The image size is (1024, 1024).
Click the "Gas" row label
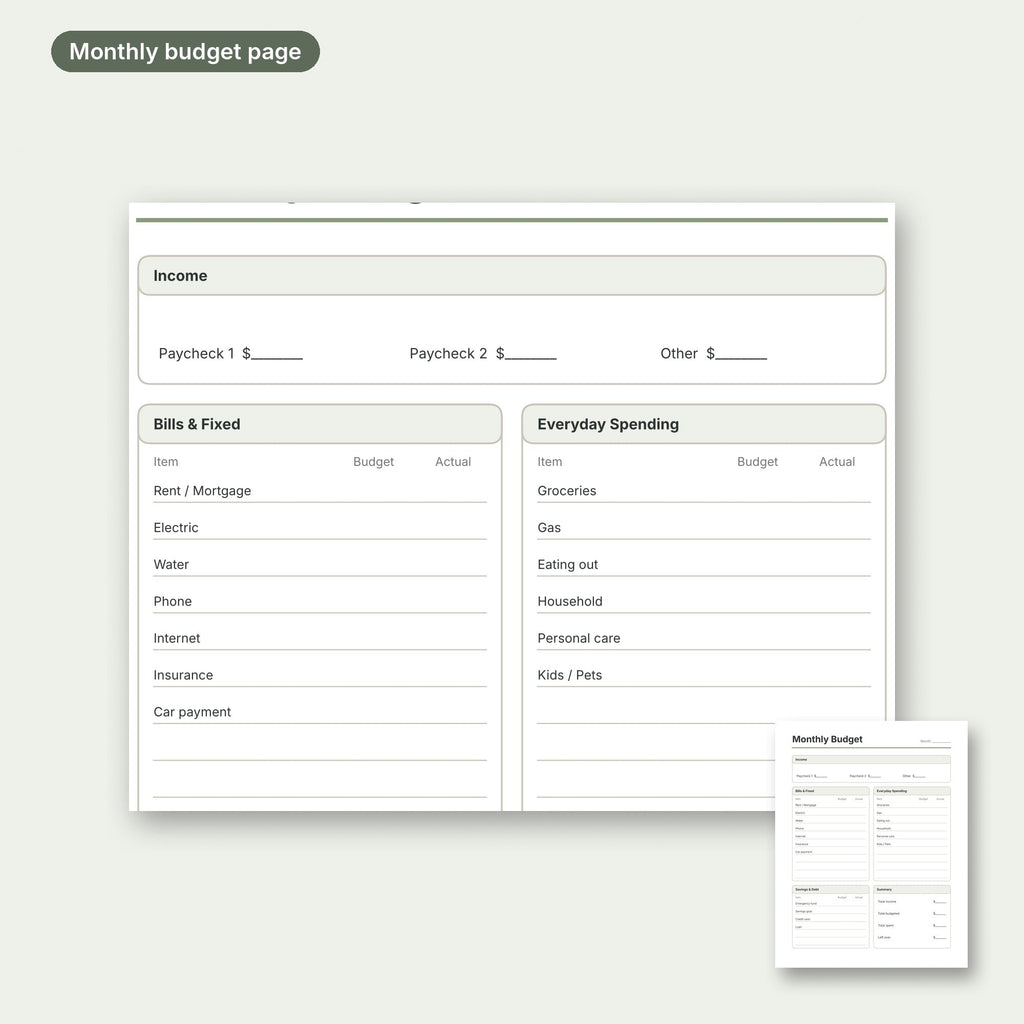tap(549, 527)
